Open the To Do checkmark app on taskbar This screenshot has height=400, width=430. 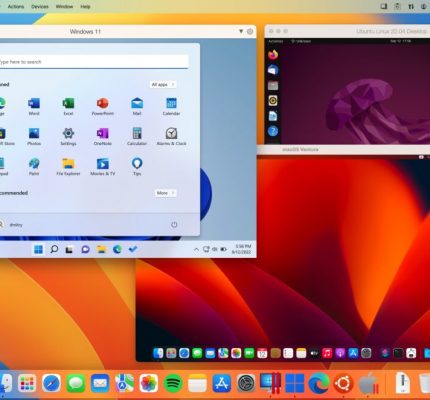click(133, 249)
